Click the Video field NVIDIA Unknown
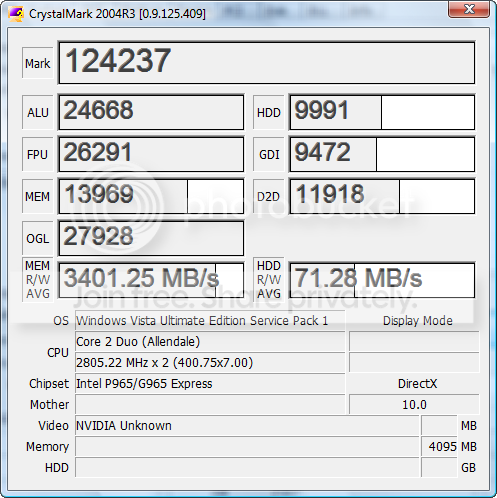Viewport: 497px width, 498px height. 247,426
